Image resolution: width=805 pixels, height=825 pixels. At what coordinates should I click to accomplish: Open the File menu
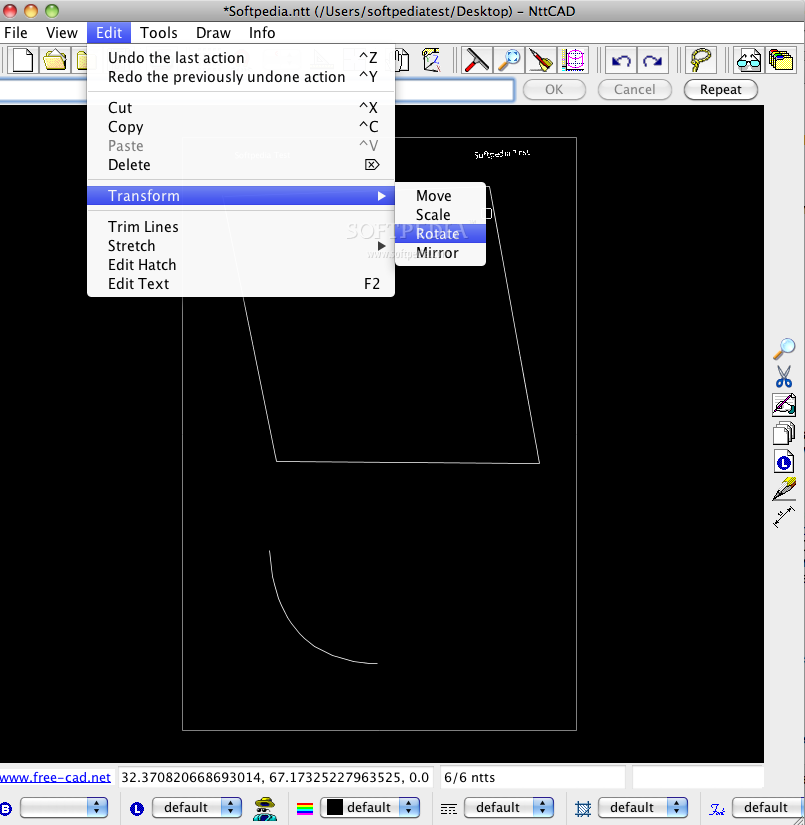pyautogui.click(x=16, y=33)
